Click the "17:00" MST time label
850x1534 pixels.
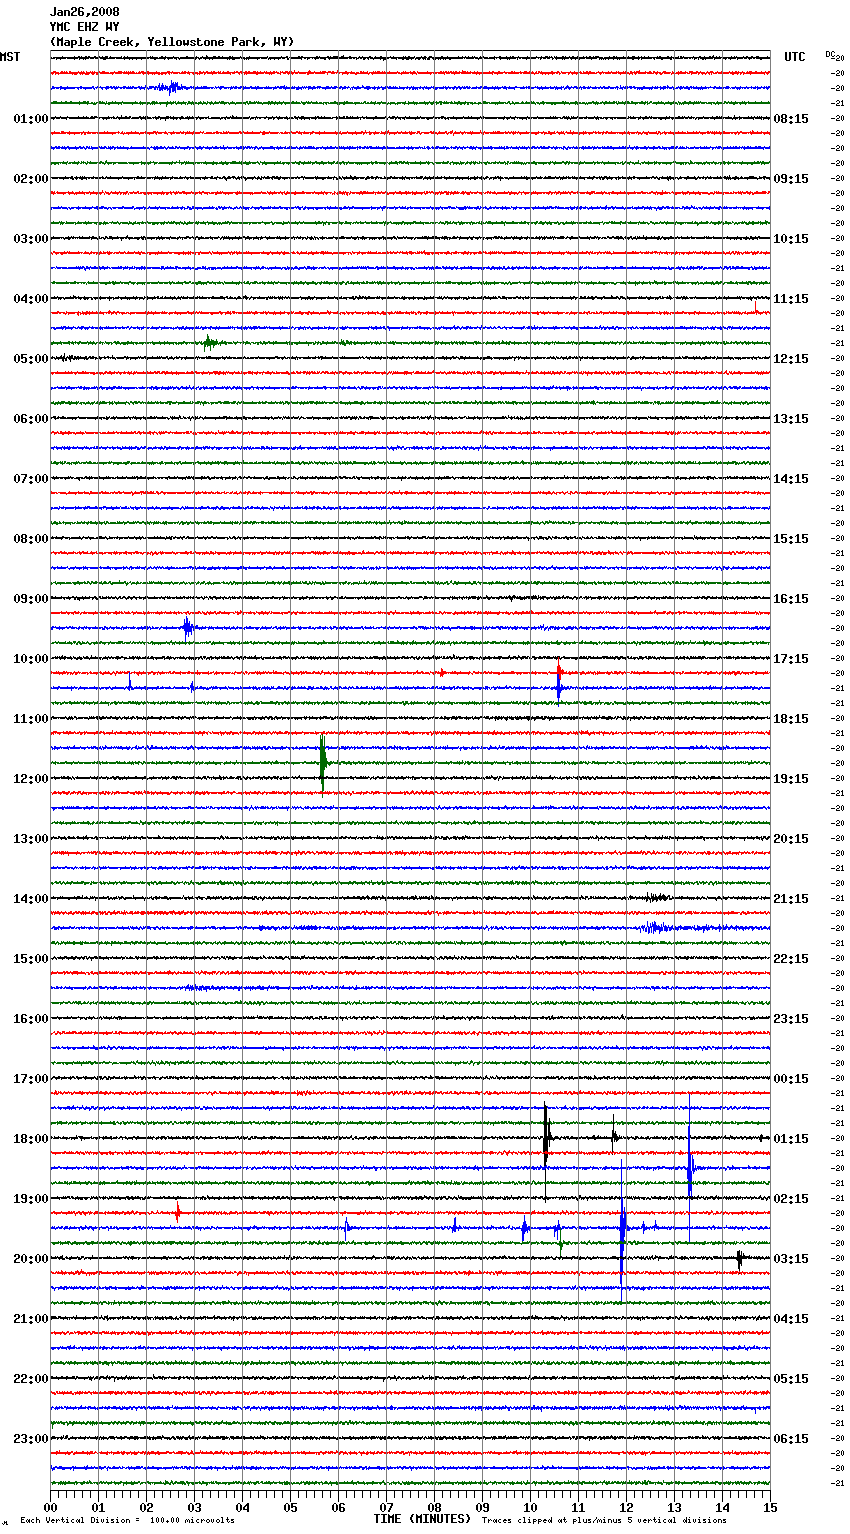[30, 1079]
